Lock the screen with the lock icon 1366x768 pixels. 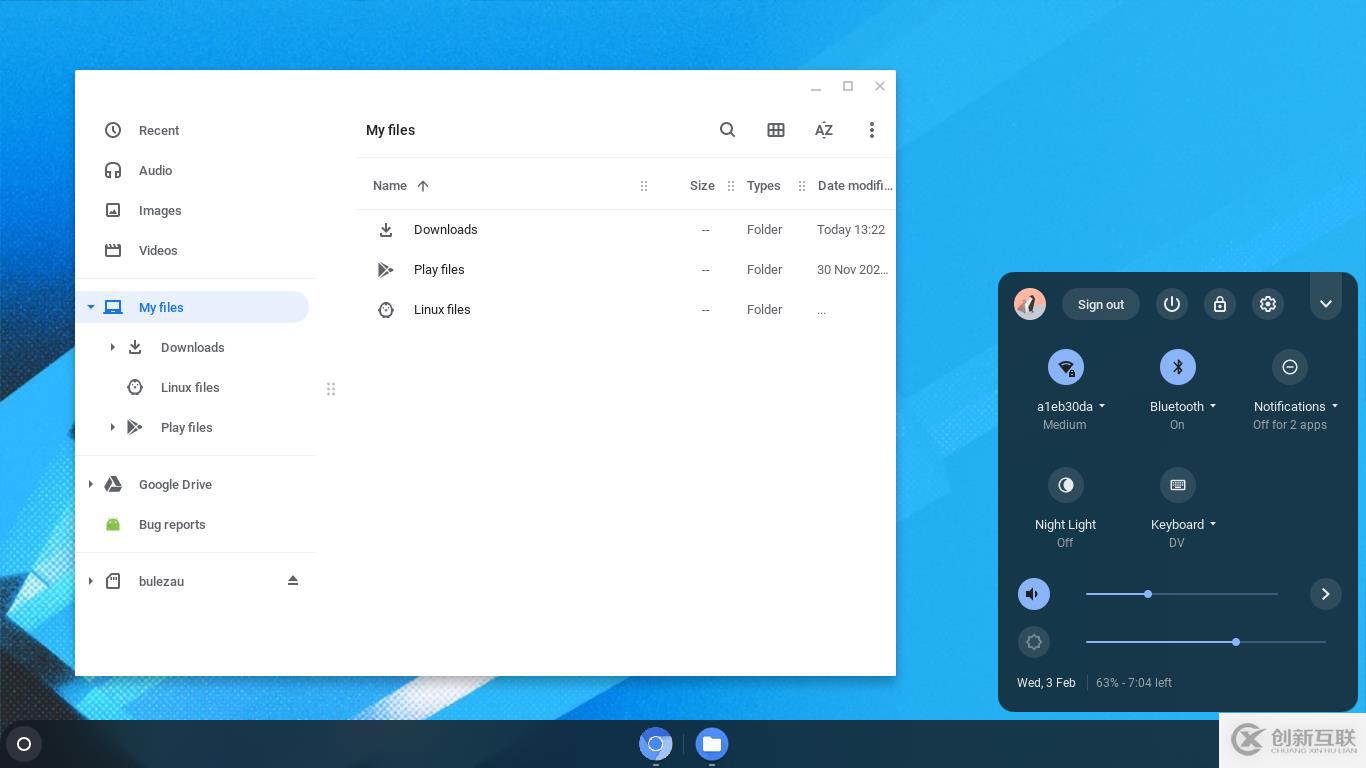pyautogui.click(x=1220, y=304)
